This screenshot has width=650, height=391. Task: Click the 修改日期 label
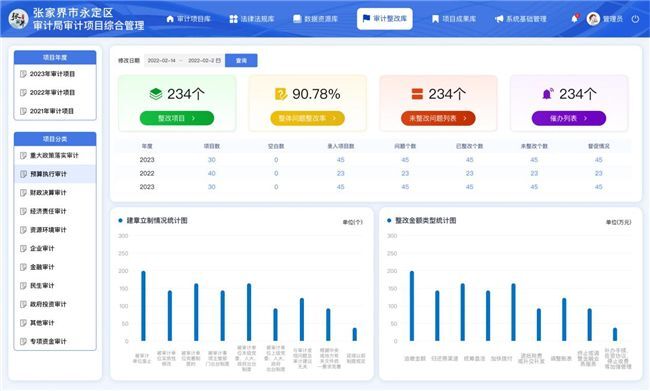(129, 61)
